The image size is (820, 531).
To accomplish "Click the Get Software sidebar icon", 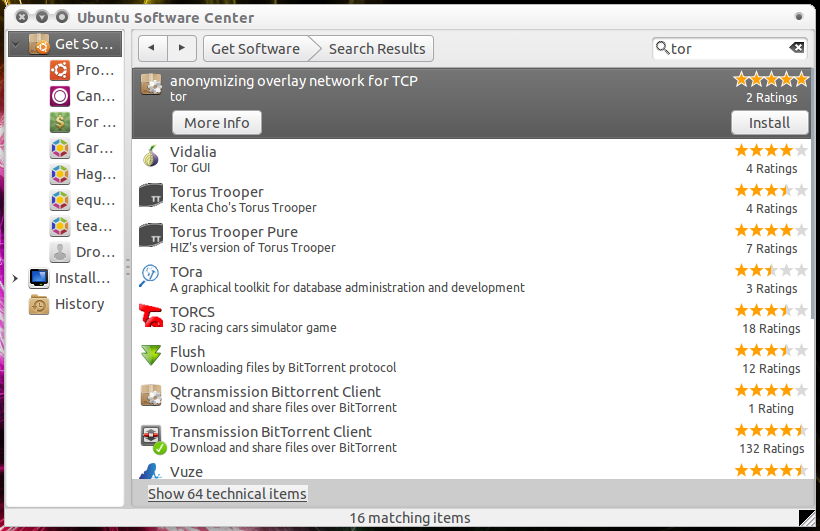I will [39, 44].
